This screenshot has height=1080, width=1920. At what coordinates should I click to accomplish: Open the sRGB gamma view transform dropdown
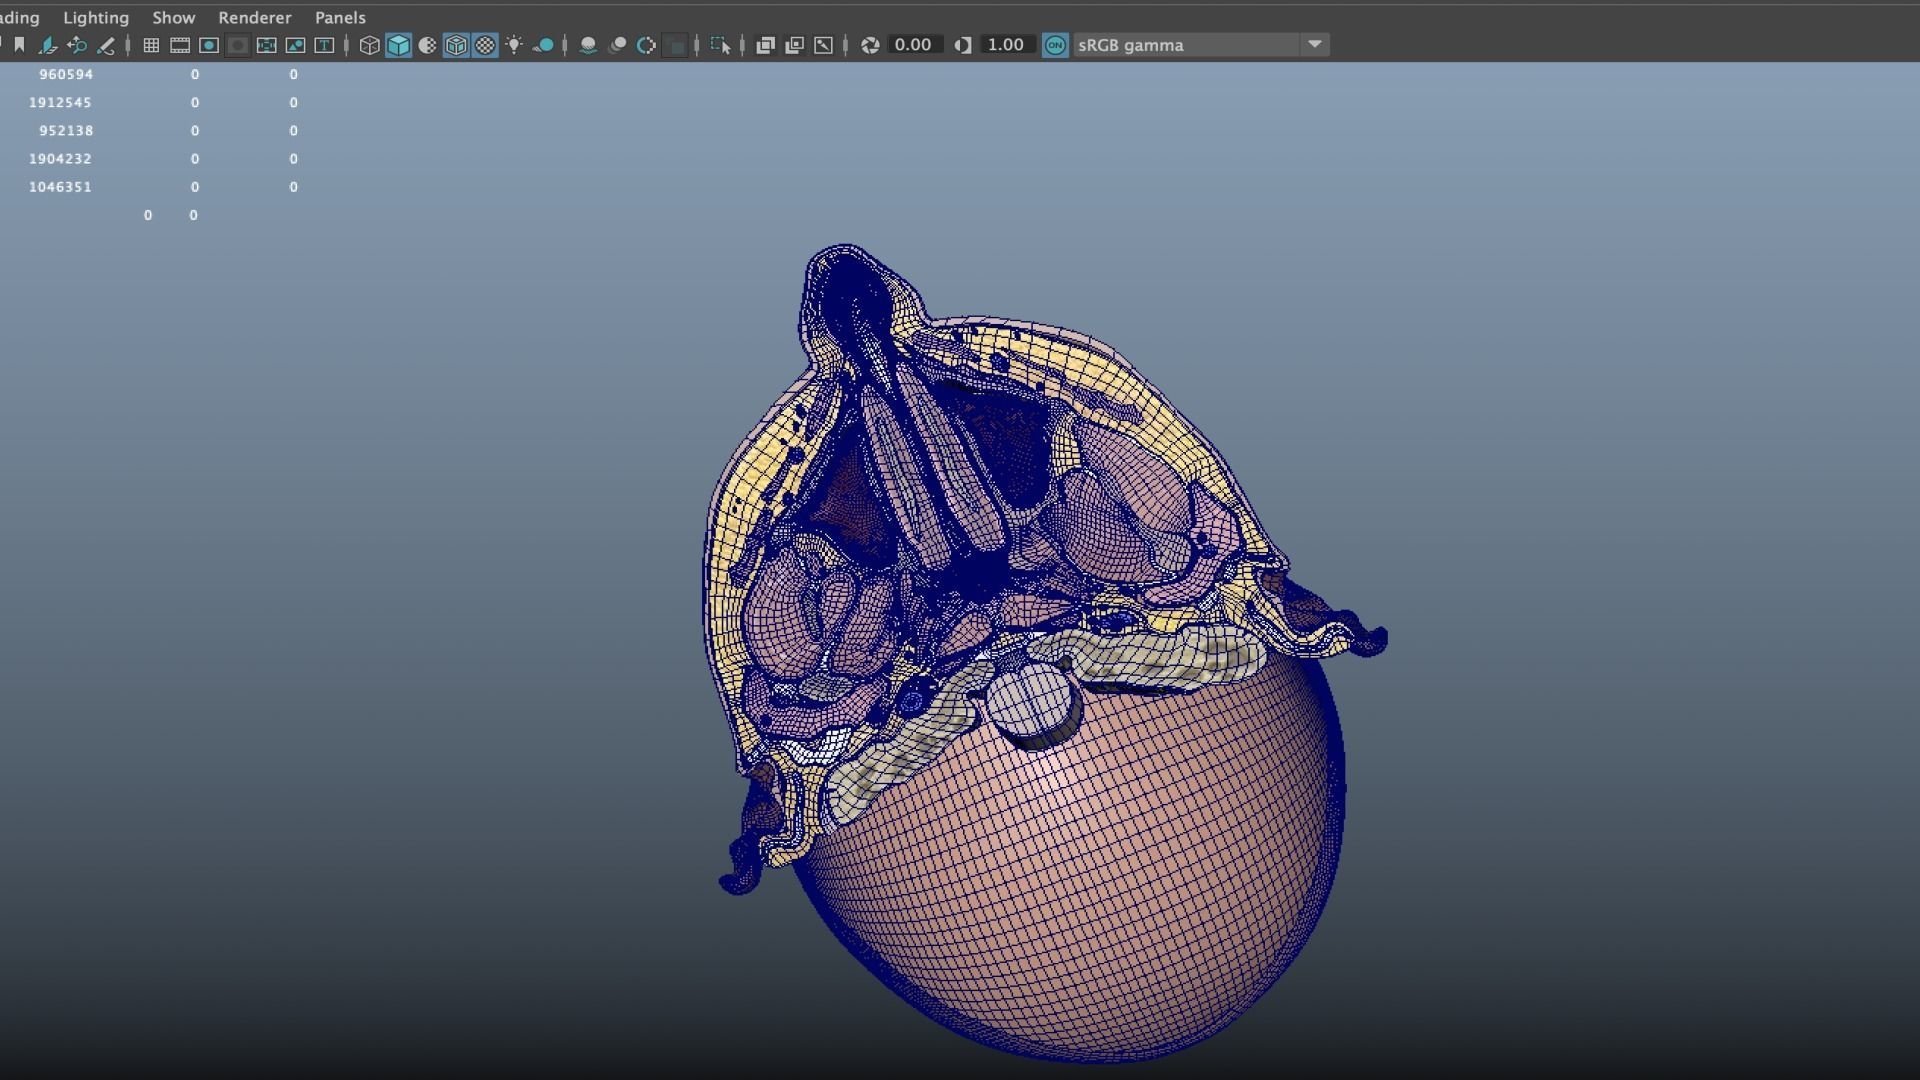point(1315,44)
